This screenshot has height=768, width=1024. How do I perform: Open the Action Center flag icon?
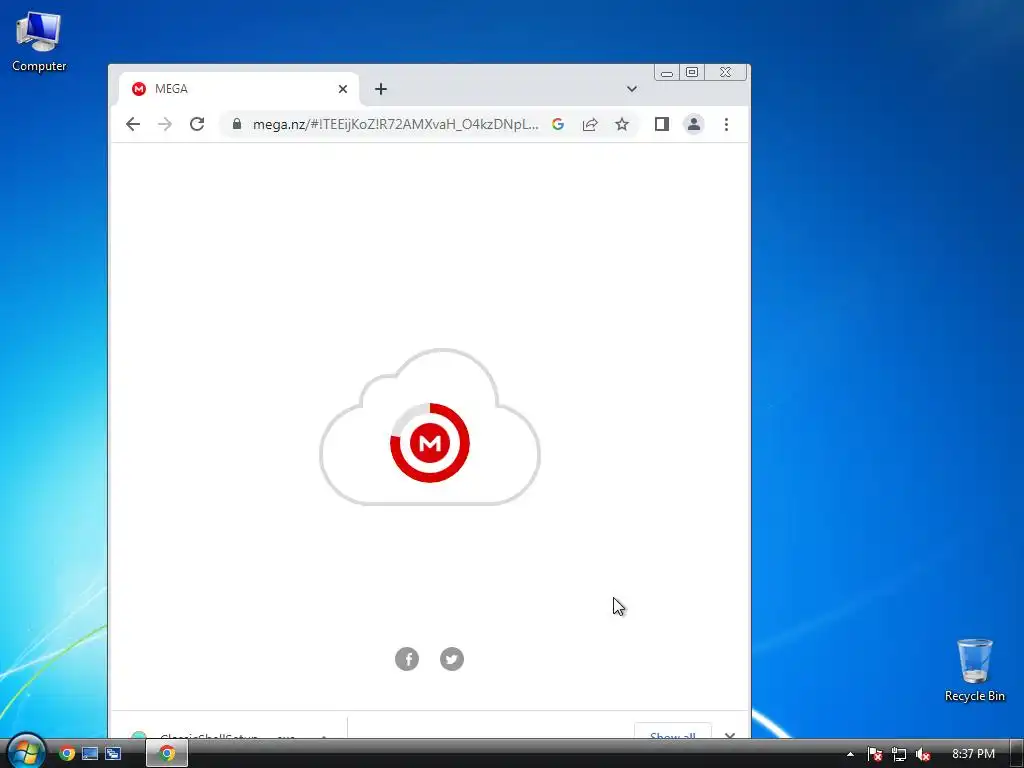coord(875,754)
